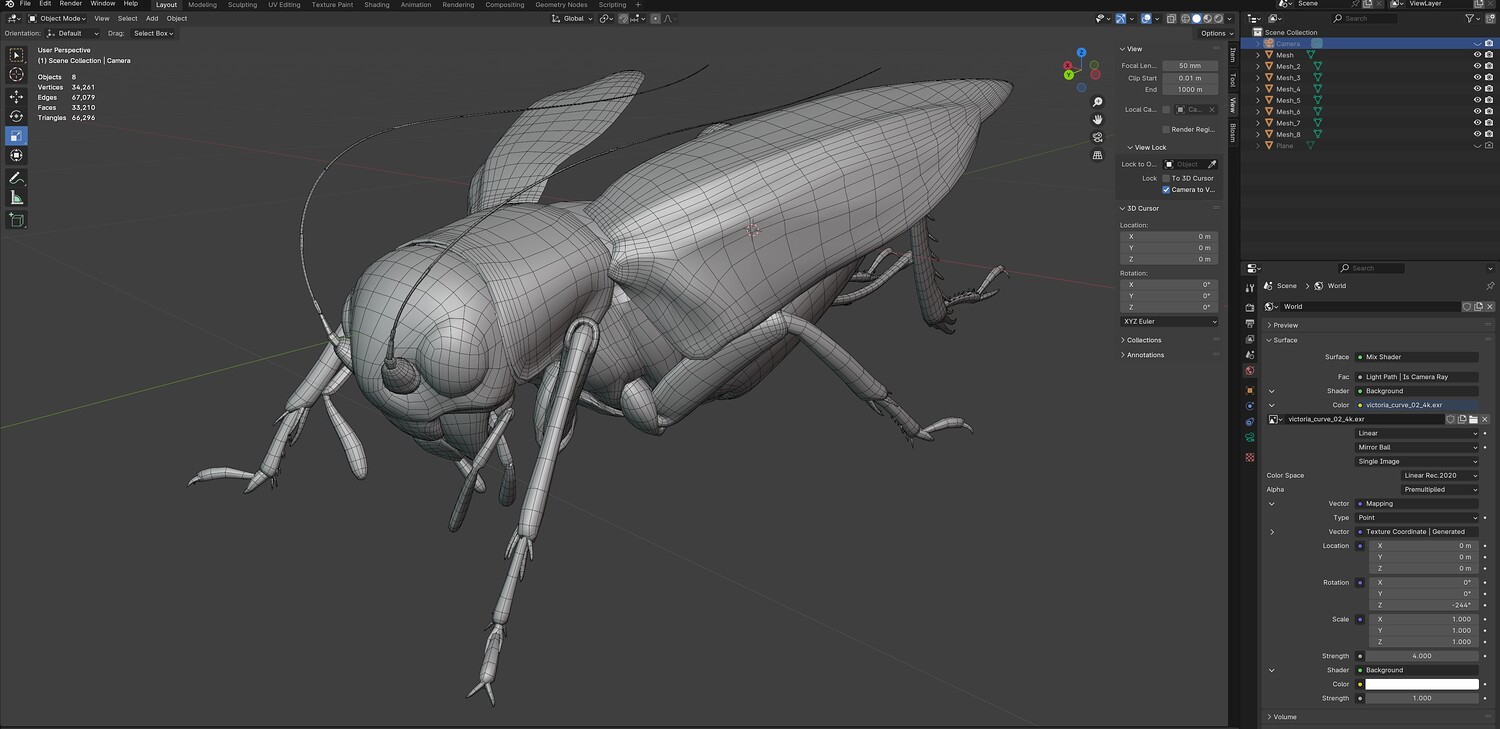
Task: Open the Texture properties tab icon
Action: (x=1249, y=457)
